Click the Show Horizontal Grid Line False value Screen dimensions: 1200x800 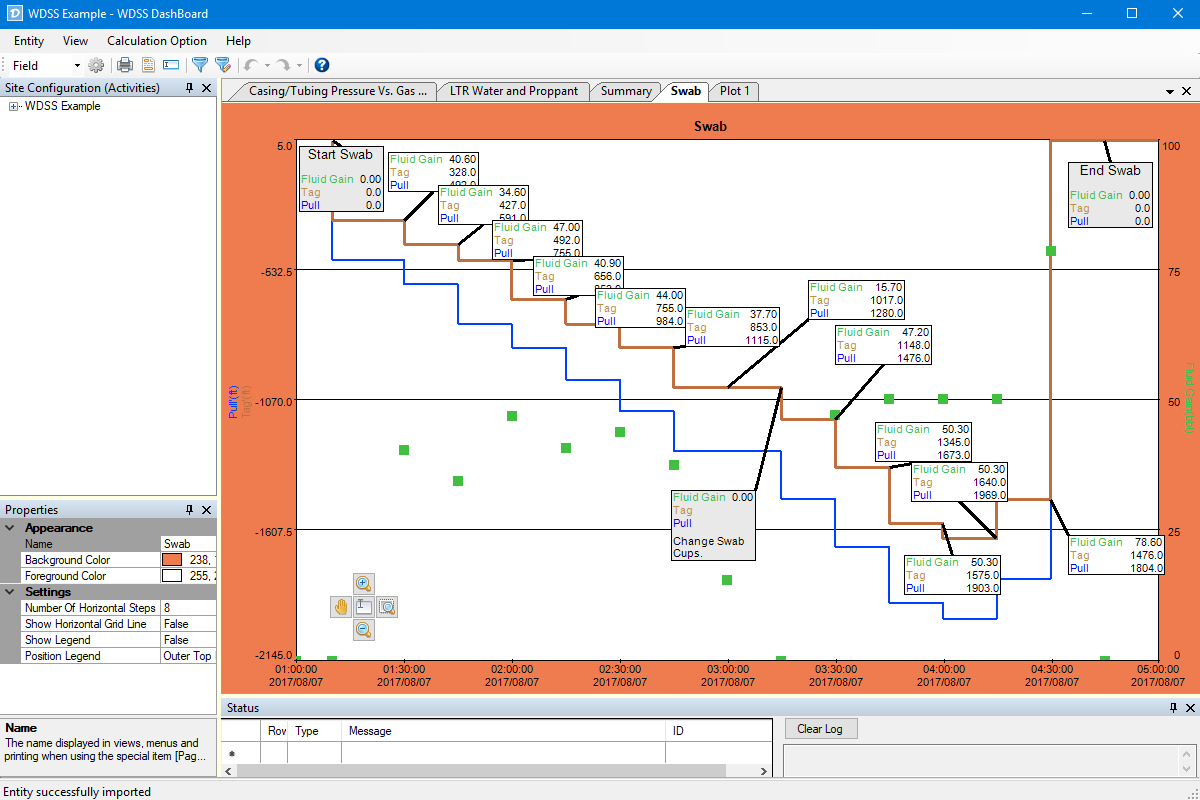coord(188,624)
